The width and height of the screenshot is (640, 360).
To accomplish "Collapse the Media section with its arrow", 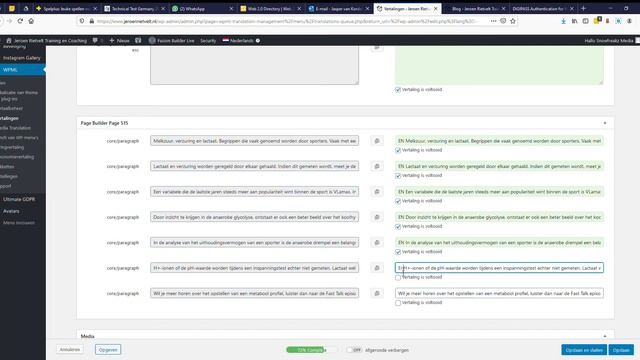I will (x=605, y=336).
